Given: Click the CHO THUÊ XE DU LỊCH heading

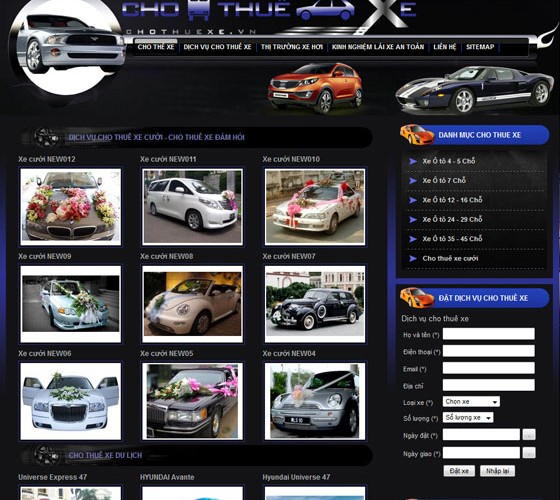Looking at the screenshot, I should point(105,455).
